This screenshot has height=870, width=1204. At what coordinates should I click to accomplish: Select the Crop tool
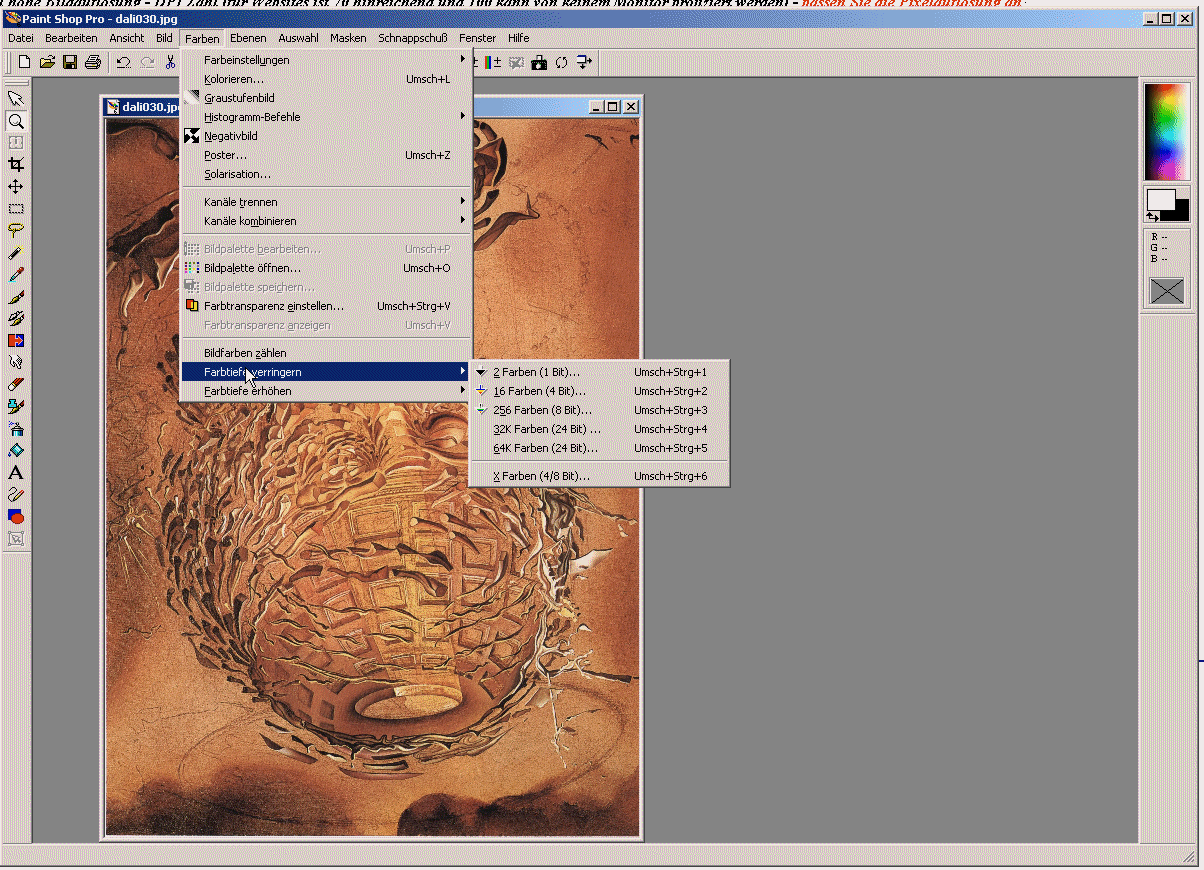(16, 165)
